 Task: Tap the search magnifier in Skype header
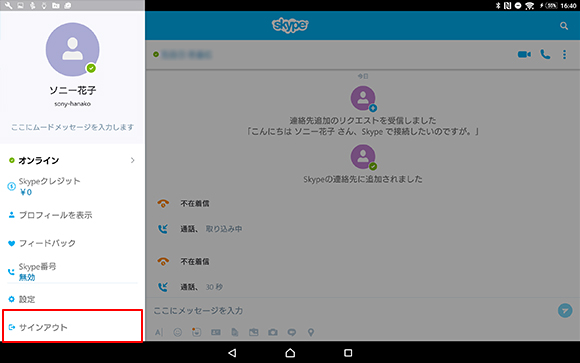[x=564, y=26]
